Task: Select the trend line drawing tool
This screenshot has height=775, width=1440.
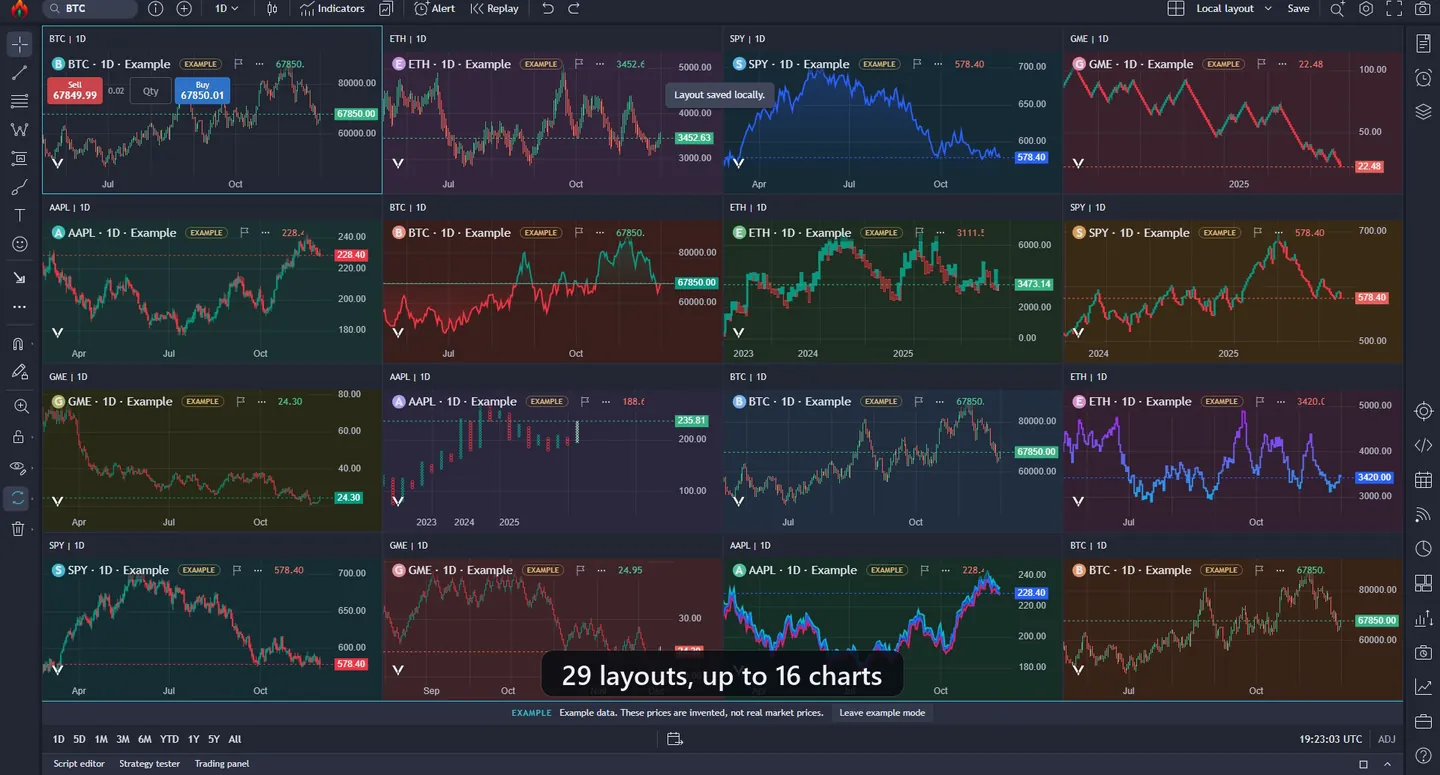Action: point(19,73)
